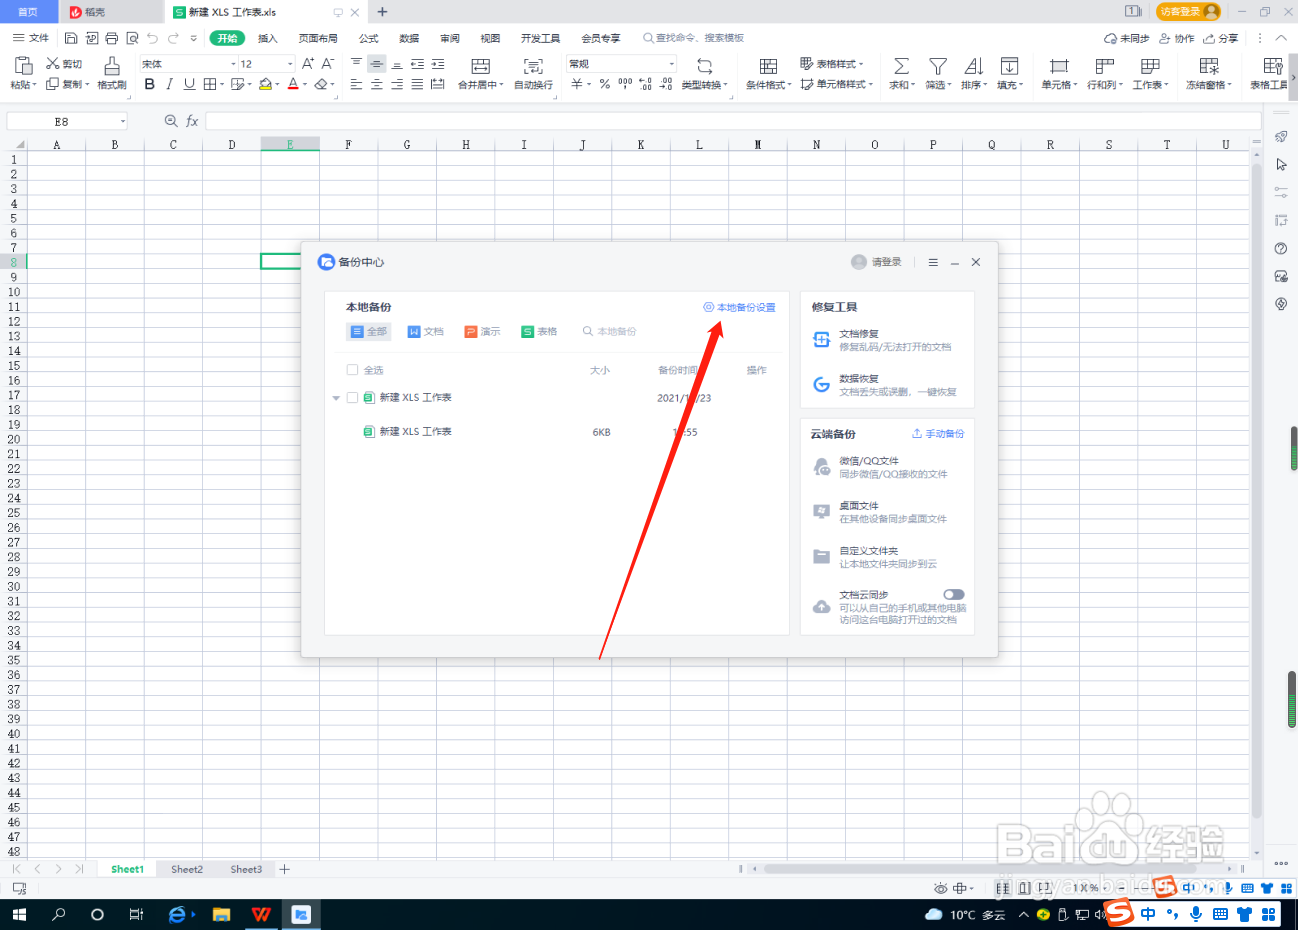Image resolution: width=1298 pixels, height=930 pixels.
Task: Filter backups by Spreadsheets (表格) tab
Action: pos(539,332)
